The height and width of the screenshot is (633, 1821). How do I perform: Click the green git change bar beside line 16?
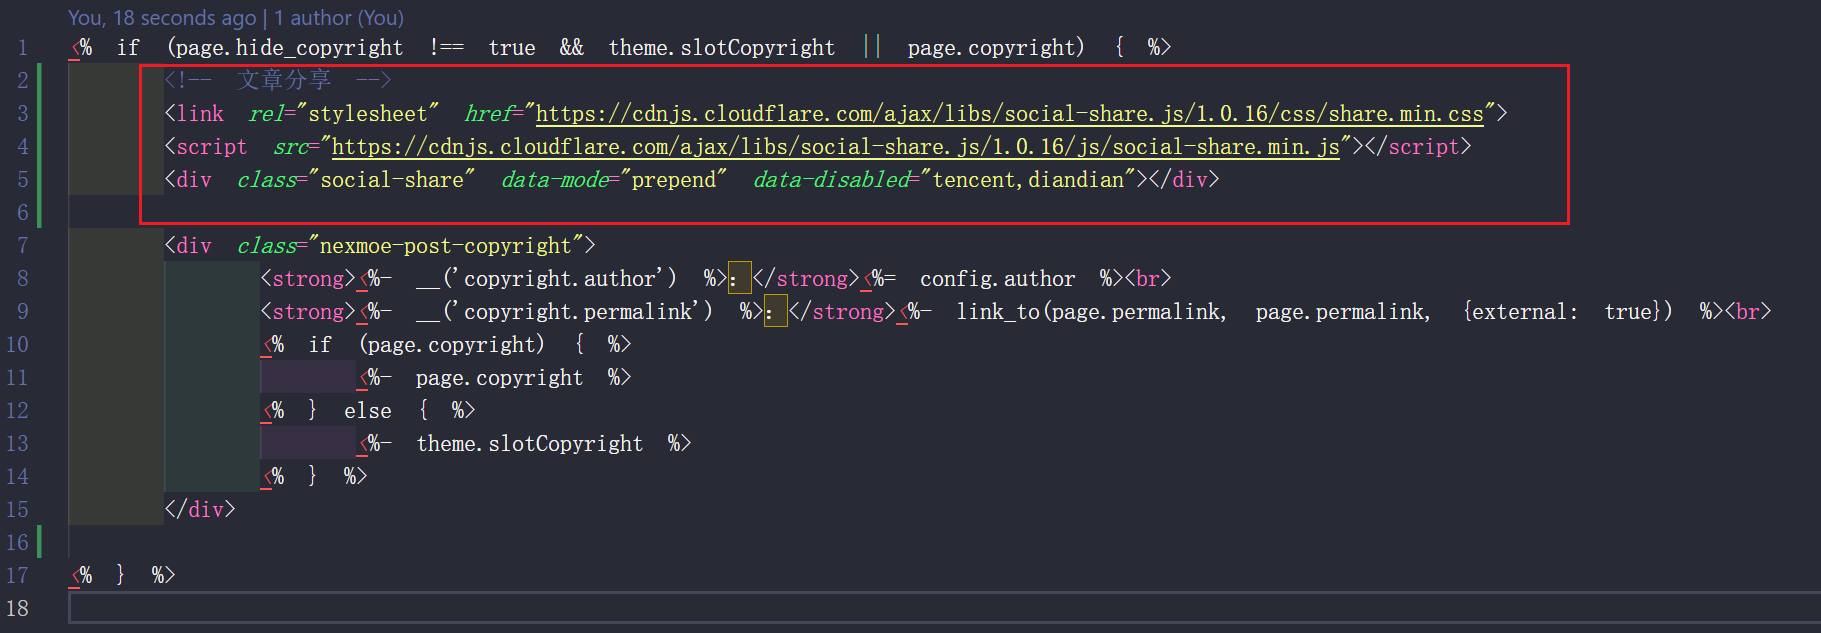tap(39, 542)
